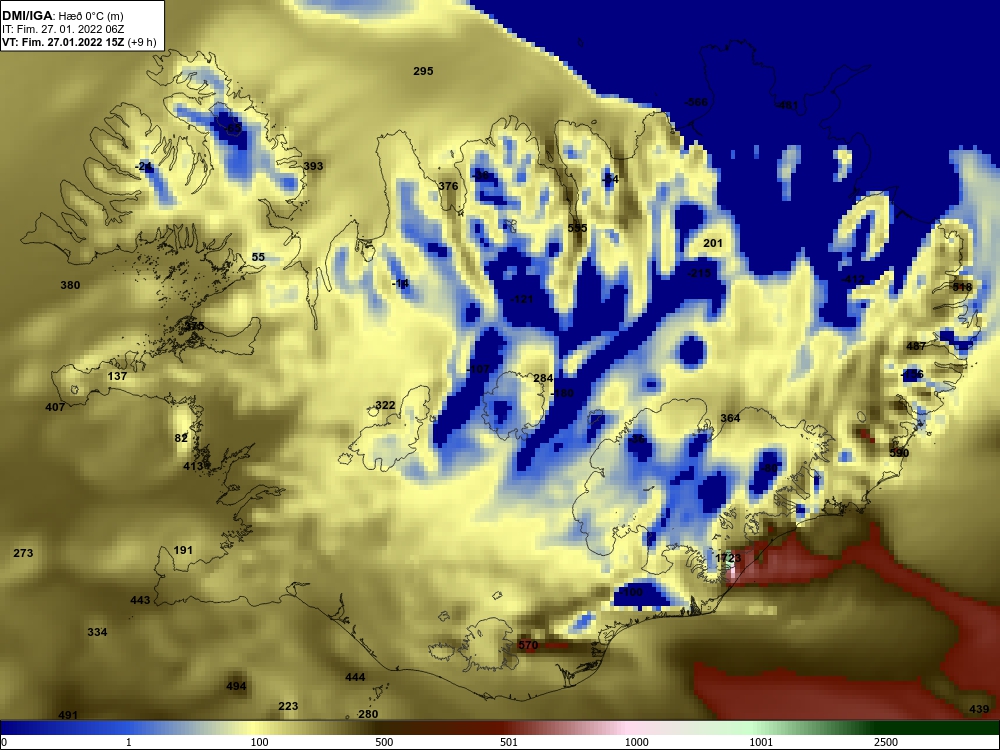The width and height of the screenshot is (1000, 750).
Task: Select the 518 height value
Action: (x=962, y=287)
